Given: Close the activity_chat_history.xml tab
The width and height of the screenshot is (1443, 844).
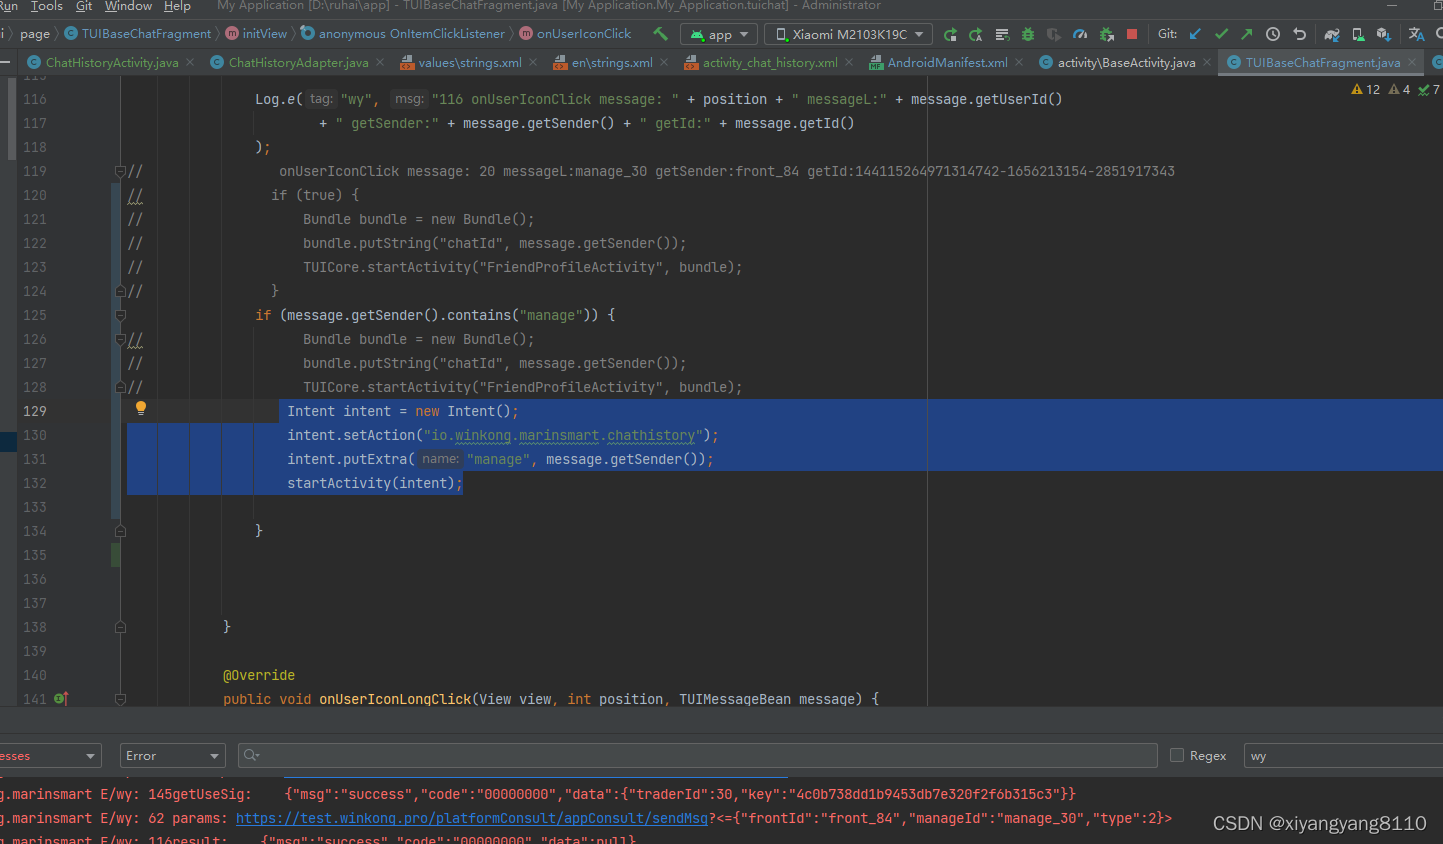Looking at the screenshot, I should (849, 62).
